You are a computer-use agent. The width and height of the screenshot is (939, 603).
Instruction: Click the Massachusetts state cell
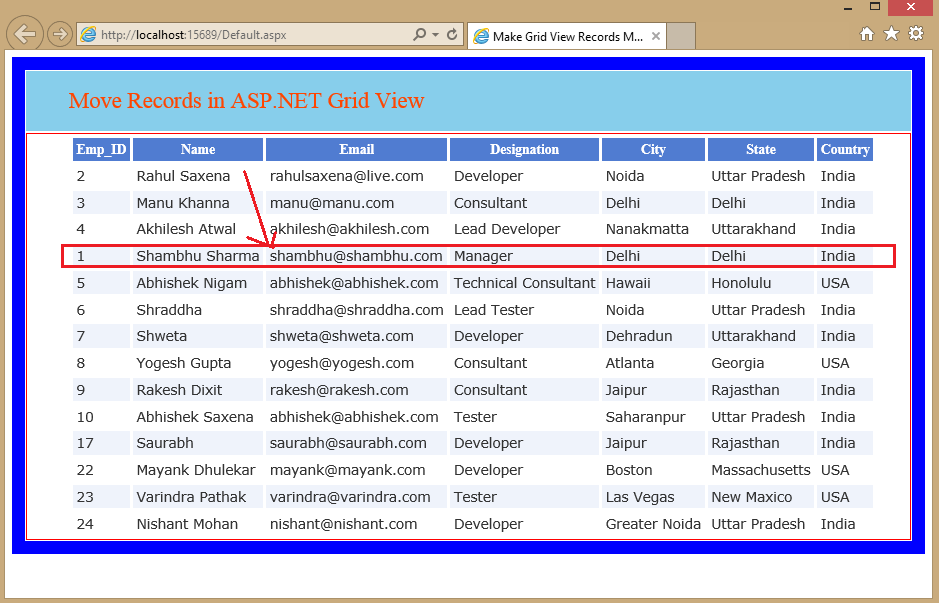click(761, 470)
